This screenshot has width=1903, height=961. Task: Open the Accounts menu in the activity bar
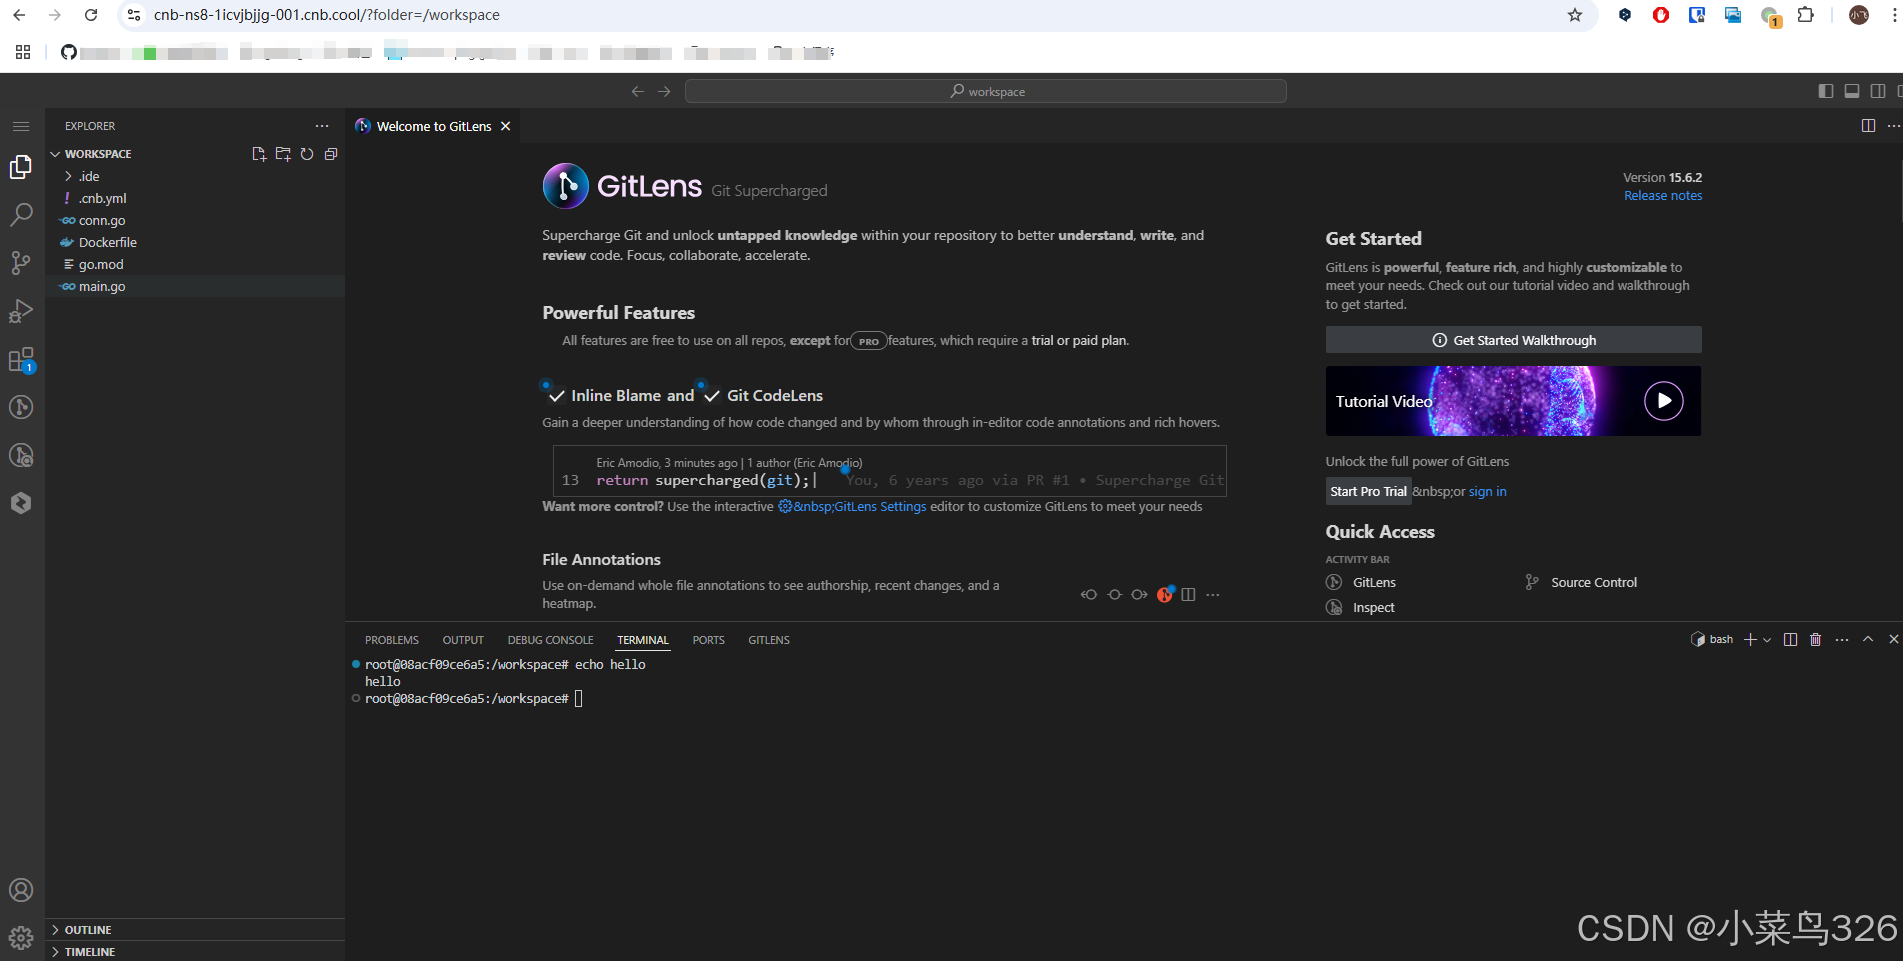(21, 890)
